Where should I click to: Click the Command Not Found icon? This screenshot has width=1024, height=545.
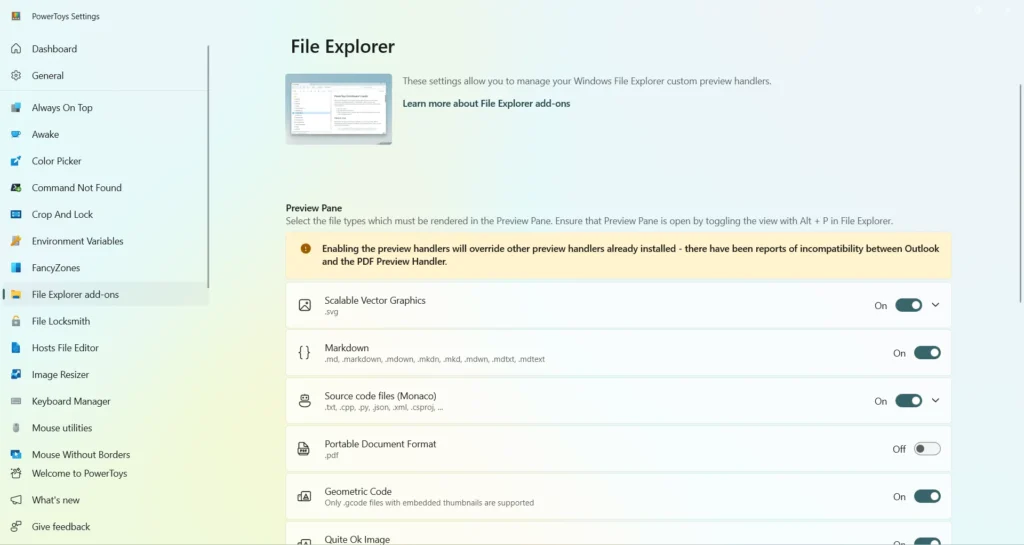tap(16, 188)
